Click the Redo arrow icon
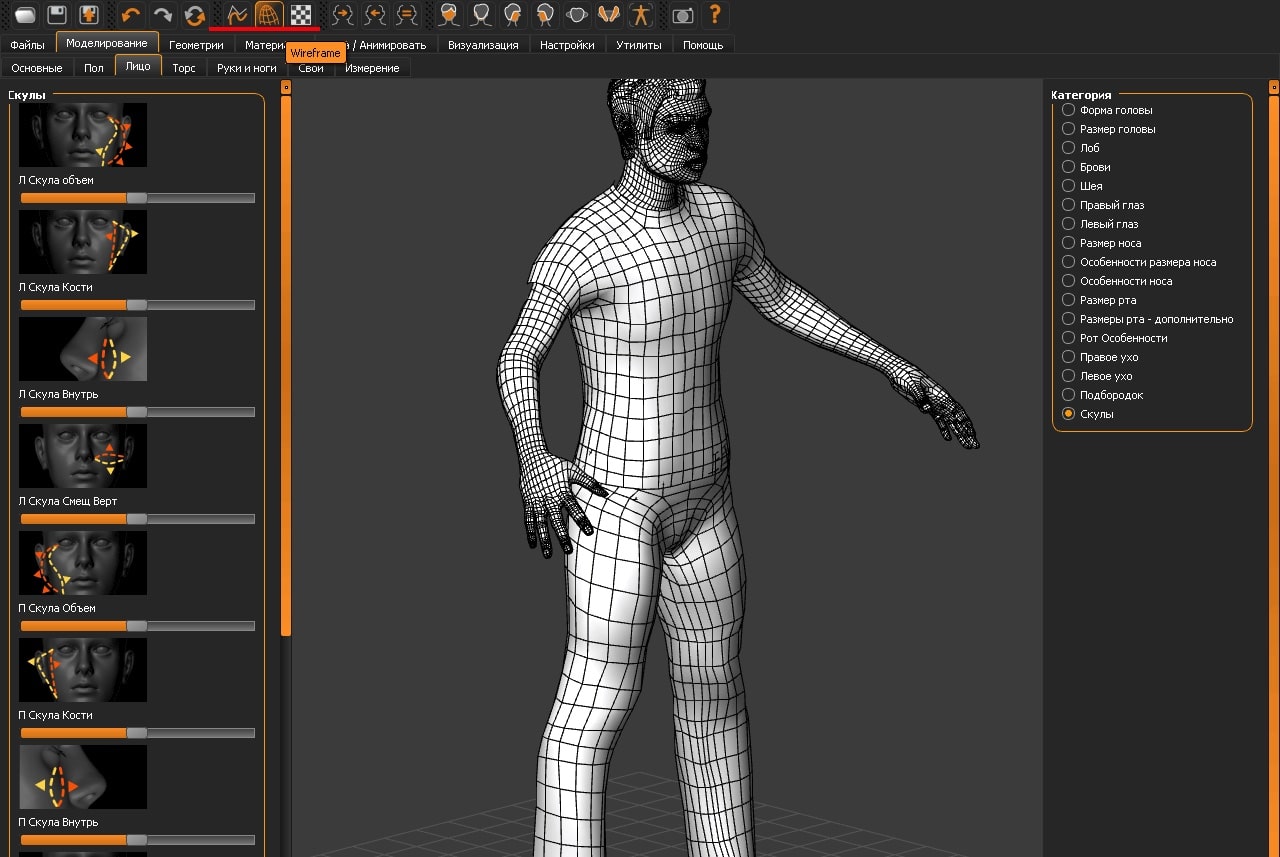Viewport: 1280px width, 857px height. pos(162,15)
